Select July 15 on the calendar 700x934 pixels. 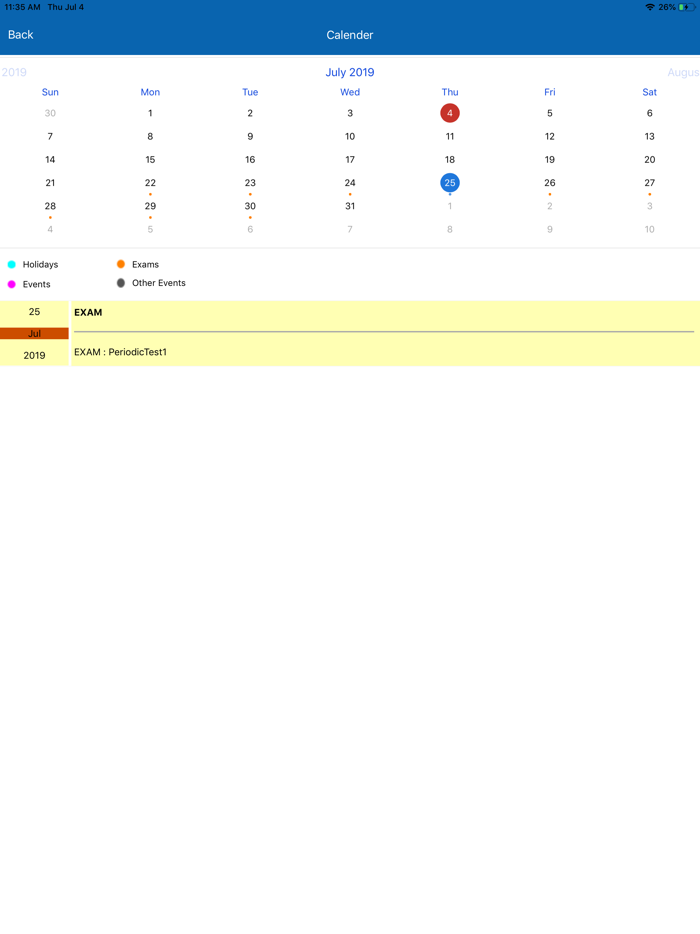click(150, 160)
